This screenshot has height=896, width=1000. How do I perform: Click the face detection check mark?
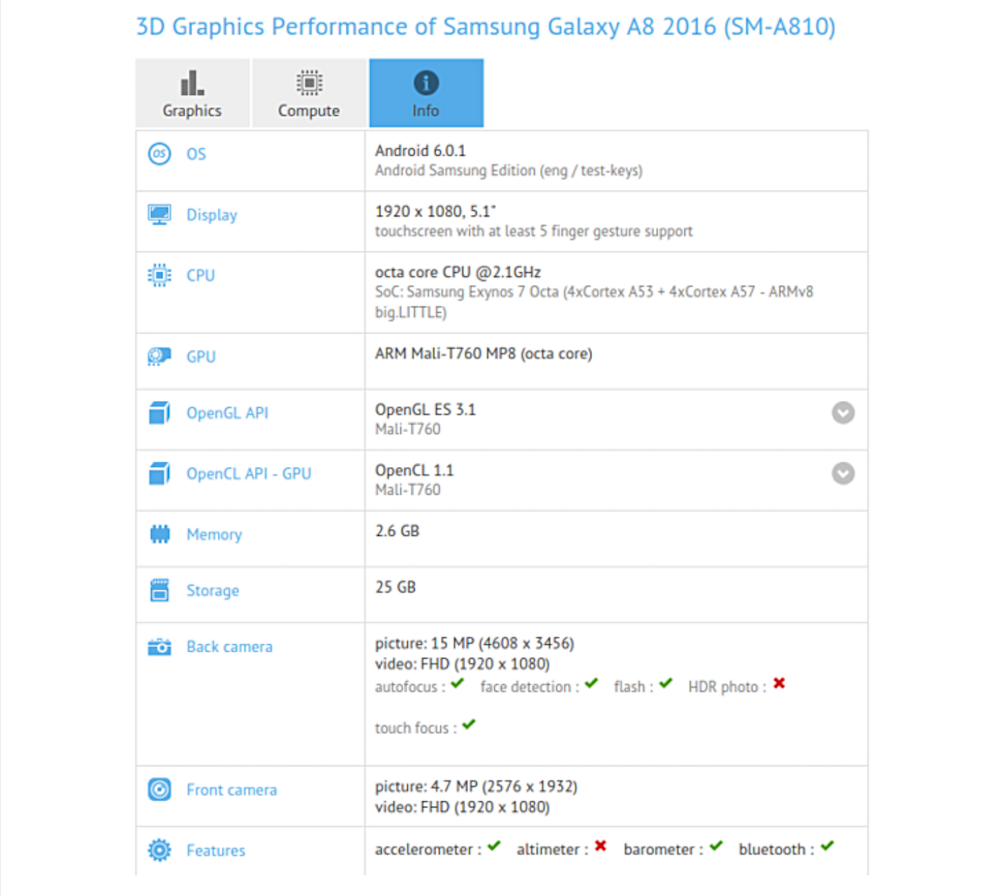591,684
